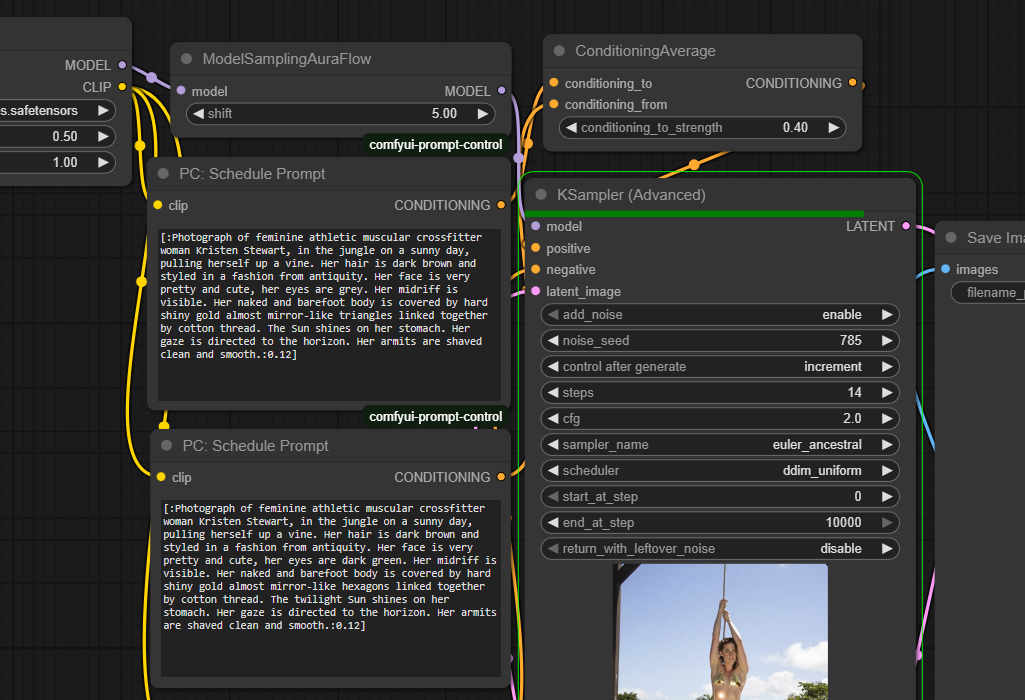Click next sampler_name arrow
This screenshot has height=700, width=1025.
coord(887,444)
